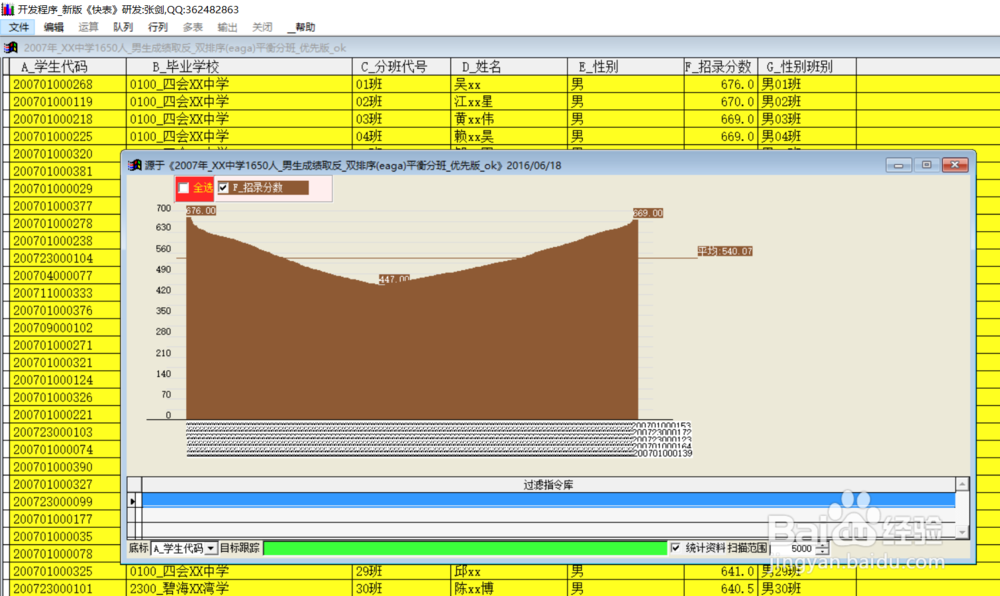Click the B_毕业学校 column header
This screenshot has width=1000, height=596.
239,67
